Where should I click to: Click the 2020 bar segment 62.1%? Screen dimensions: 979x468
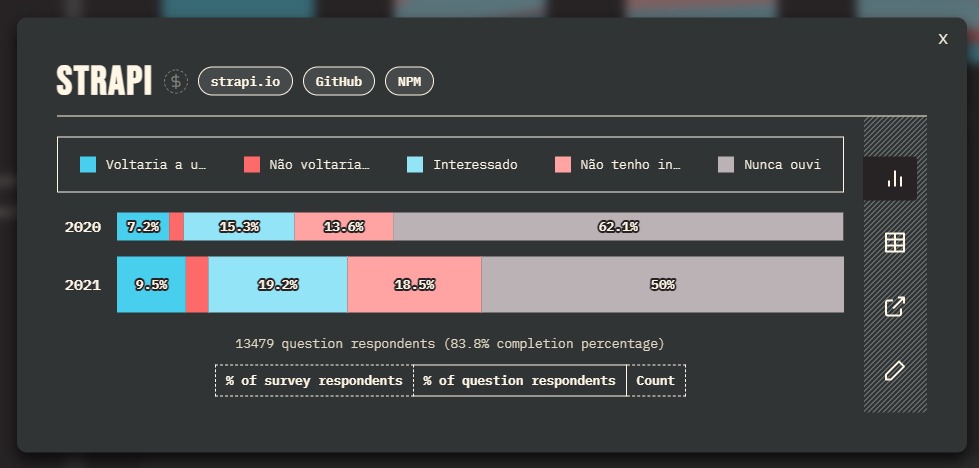point(618,227)
